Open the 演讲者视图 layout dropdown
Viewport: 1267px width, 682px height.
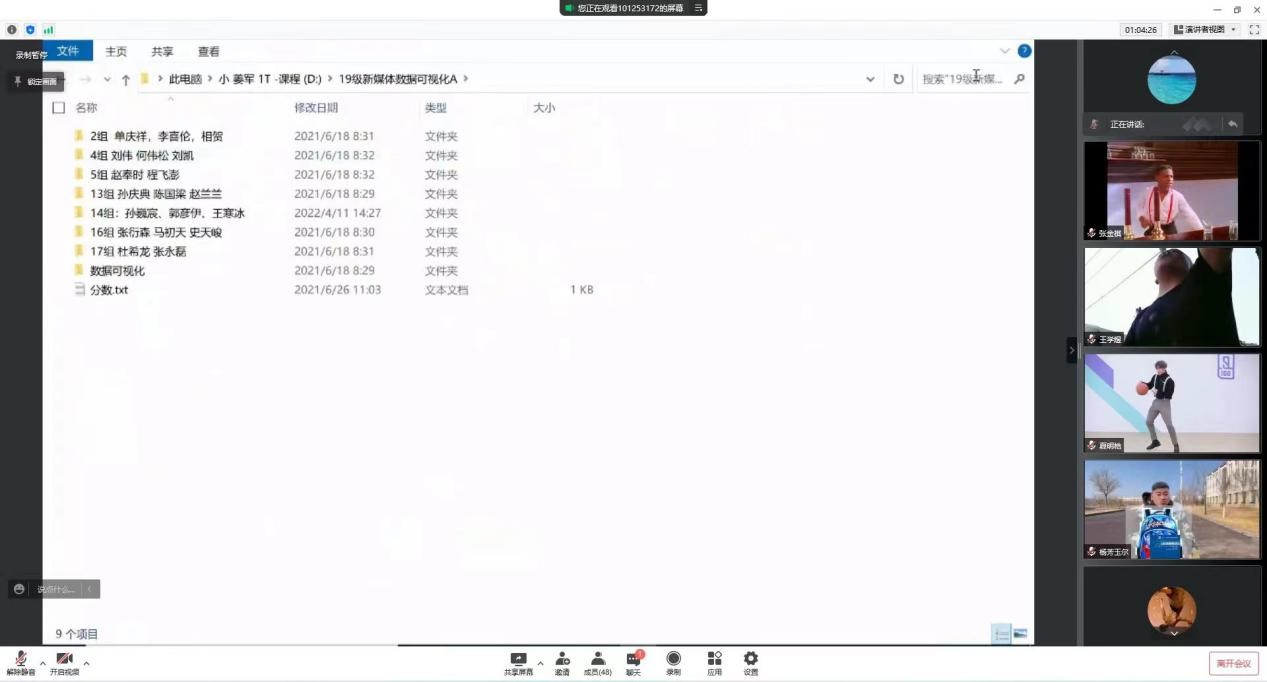1205,30
